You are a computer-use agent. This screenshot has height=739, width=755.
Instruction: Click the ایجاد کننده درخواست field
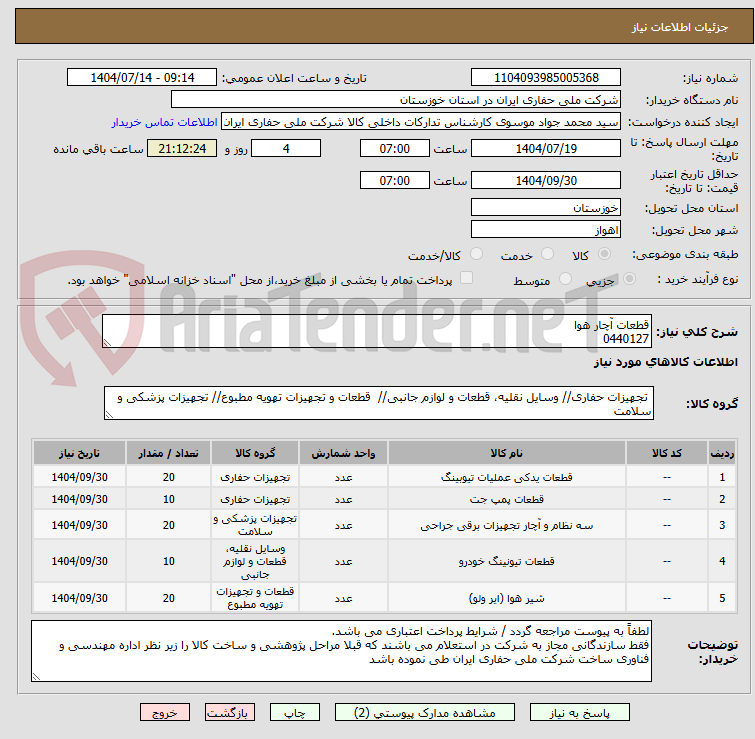(420, 122)
